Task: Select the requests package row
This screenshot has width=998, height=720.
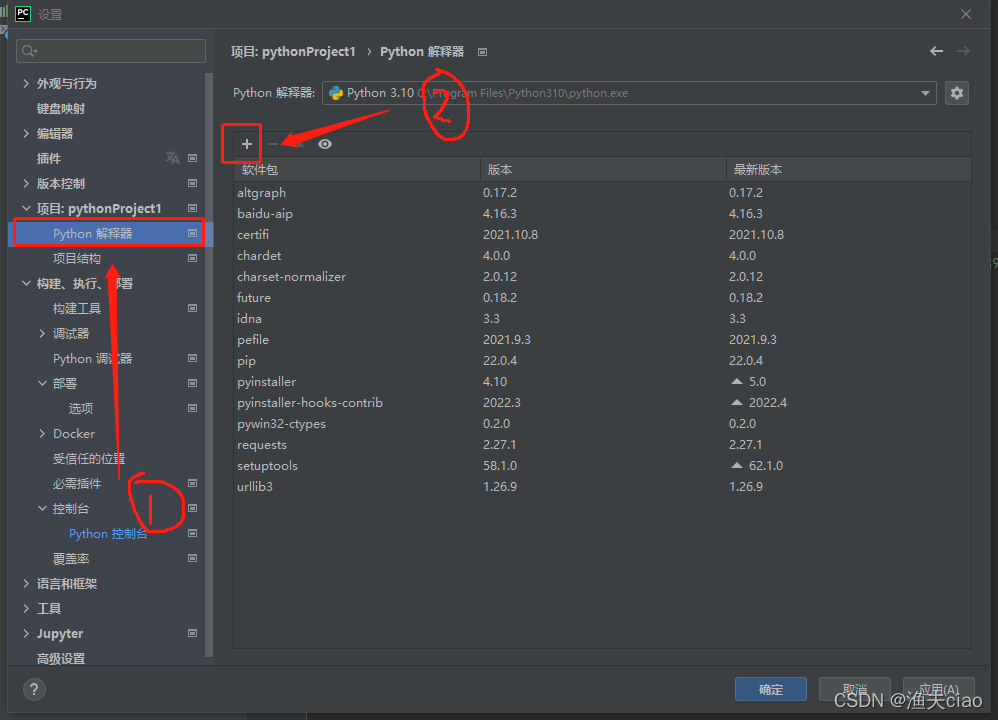Action: coord(602,444)
